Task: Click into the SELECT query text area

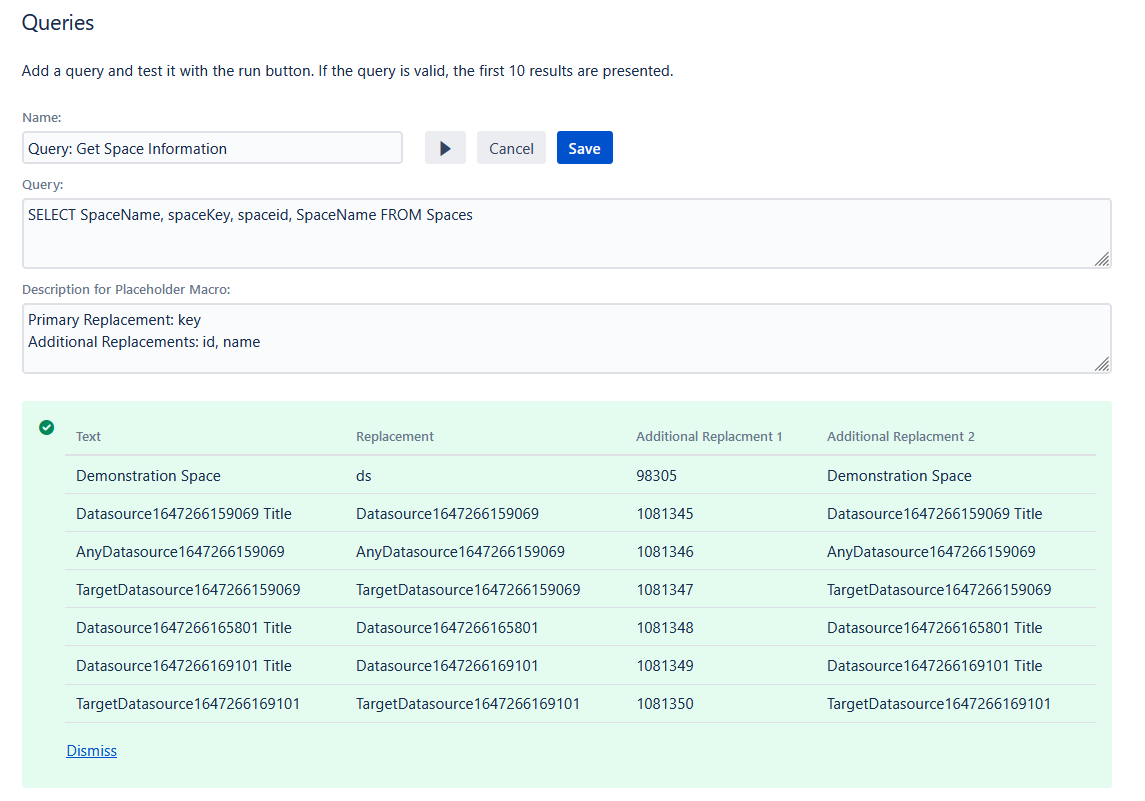Action: (566, 233)
